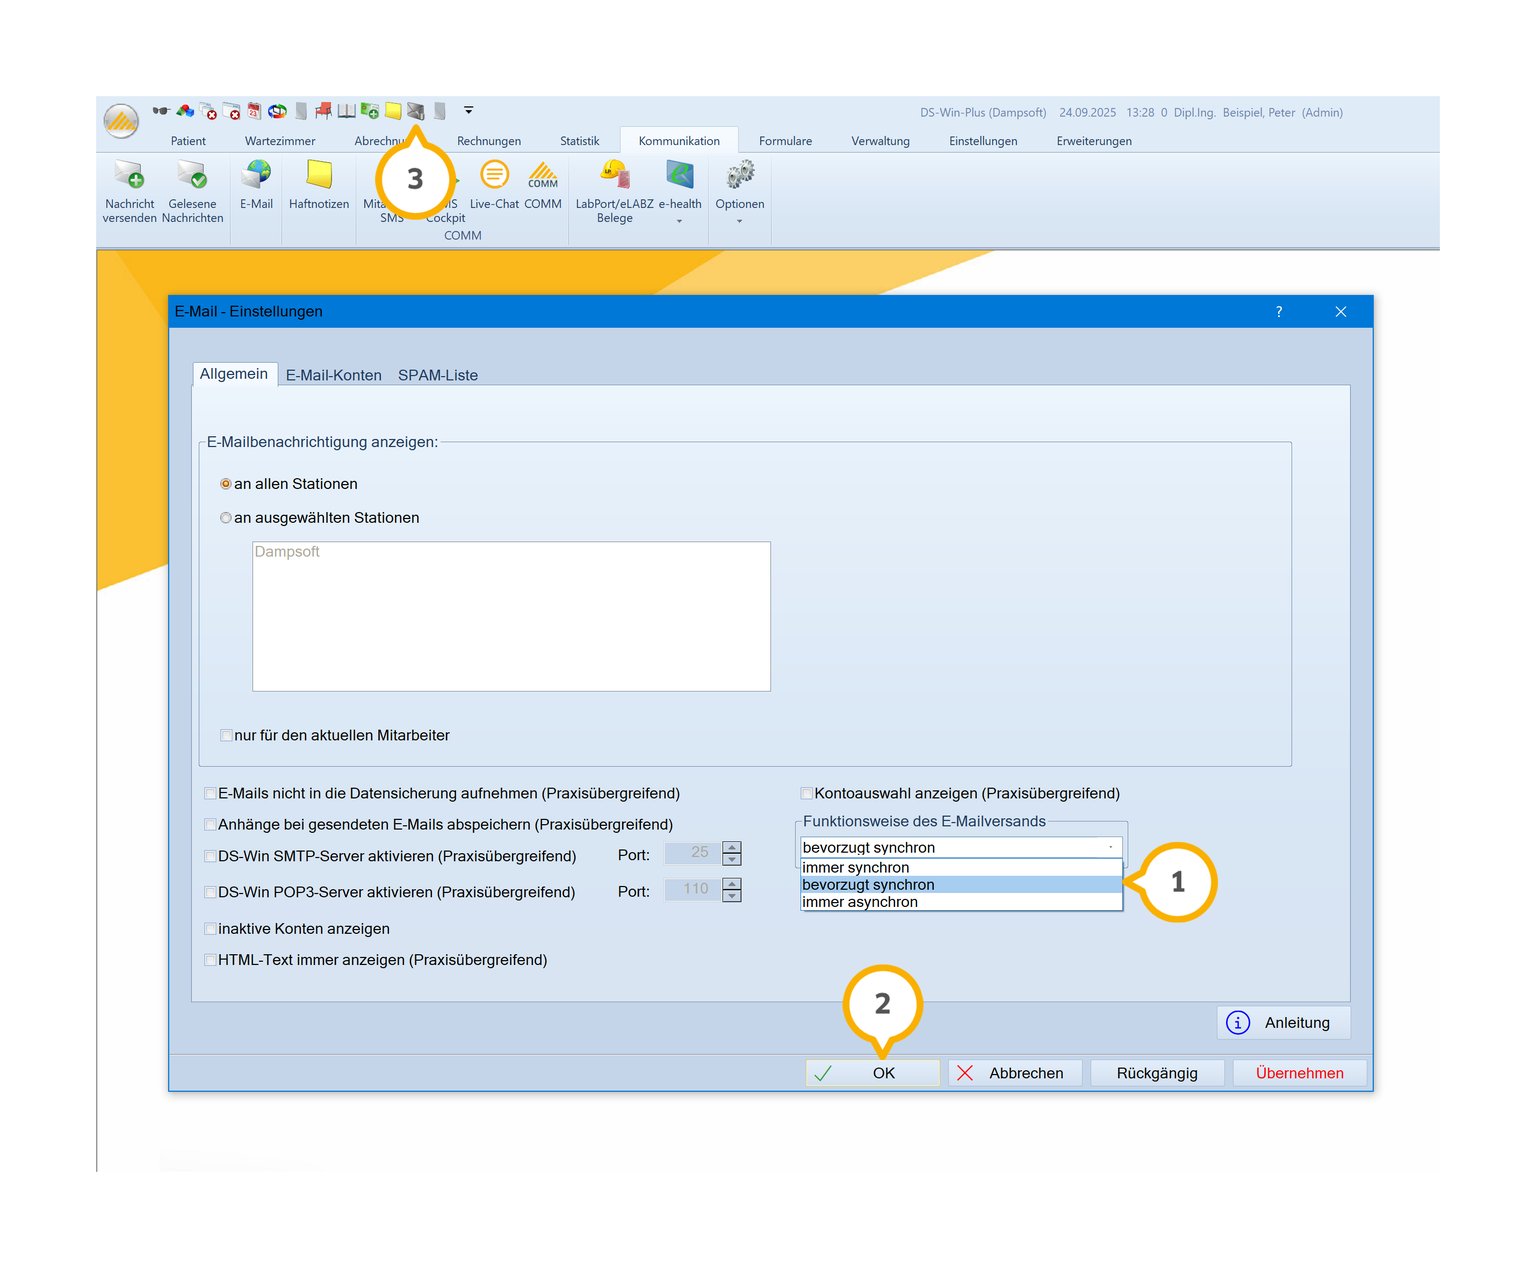Viewport: 1536px width, 1268px height.
Task: Start Live-Chat from the ribbon
Action: tap(494, 177)
